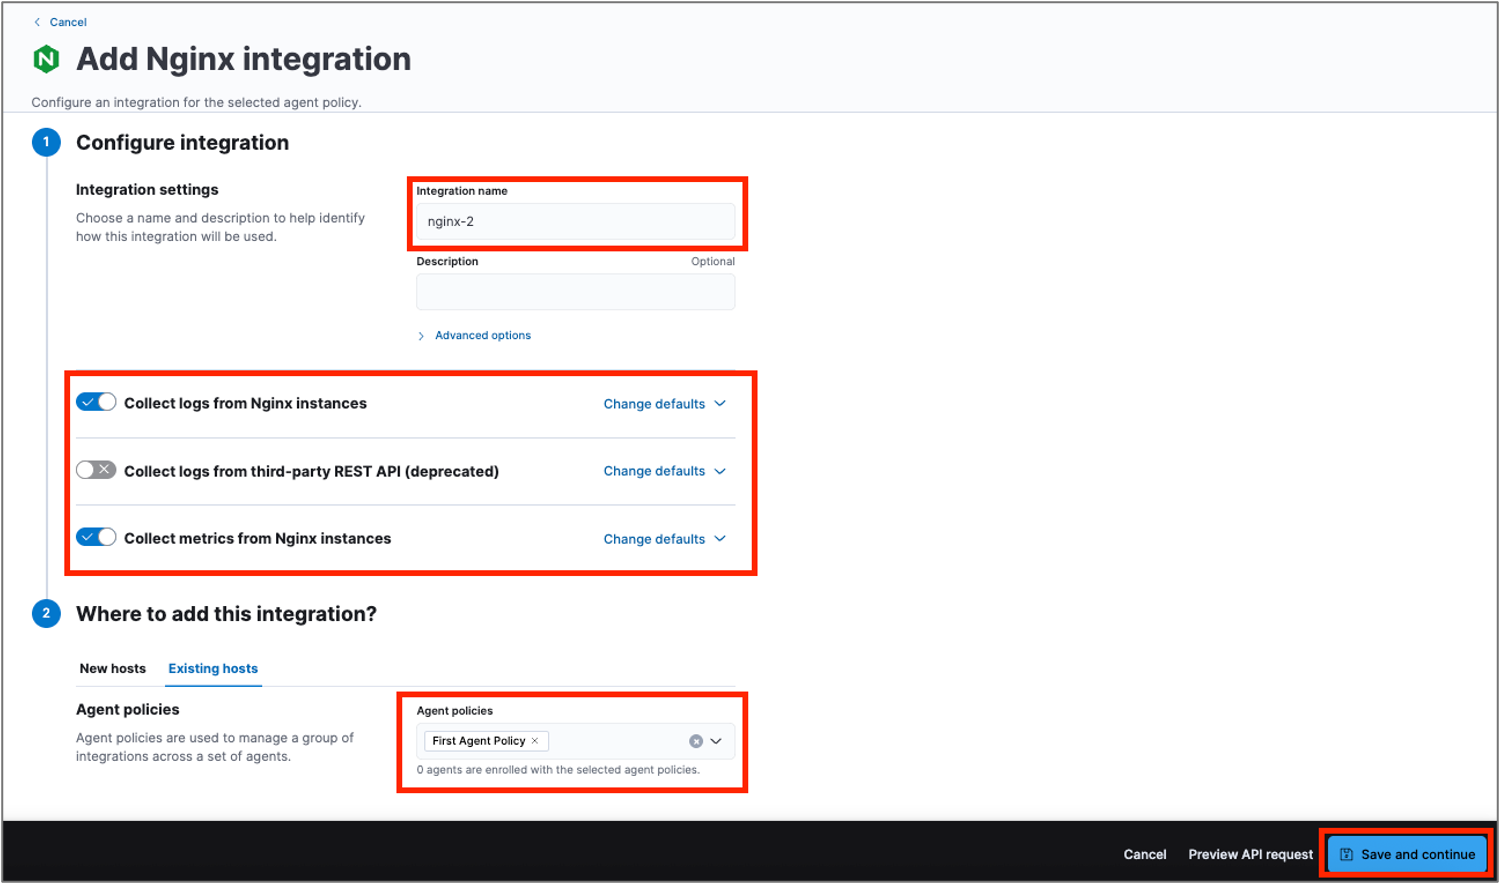Viewport: 1500px width, 884px height.
Task: Expand Change defaults for Nginx metrics
Action: pos(664,539)
